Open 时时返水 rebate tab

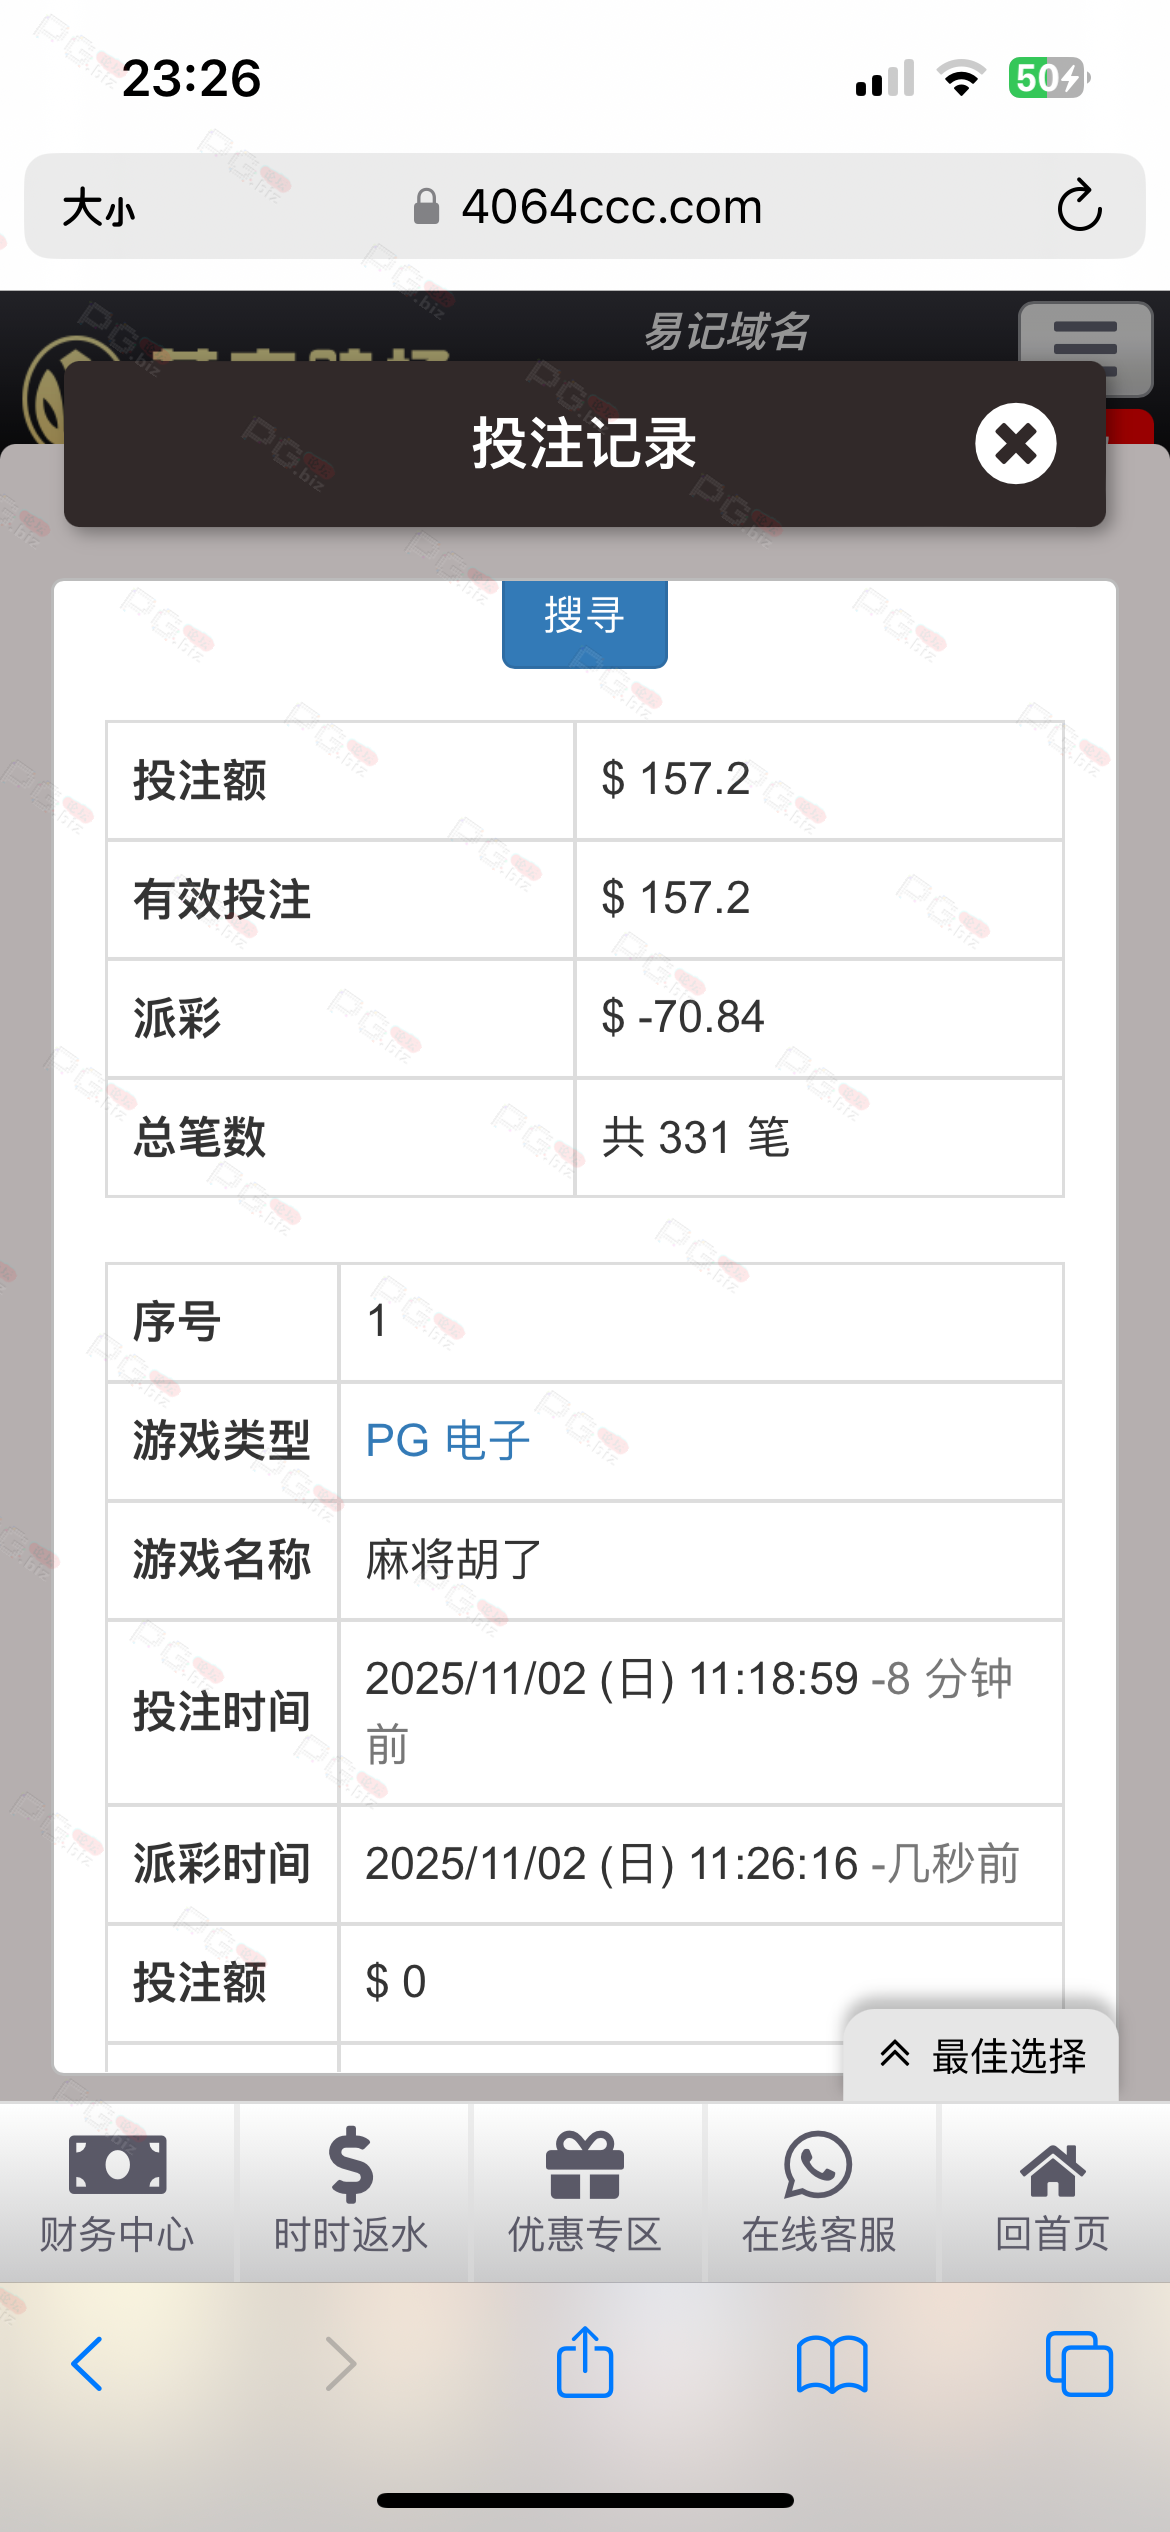coord(351,2191)
